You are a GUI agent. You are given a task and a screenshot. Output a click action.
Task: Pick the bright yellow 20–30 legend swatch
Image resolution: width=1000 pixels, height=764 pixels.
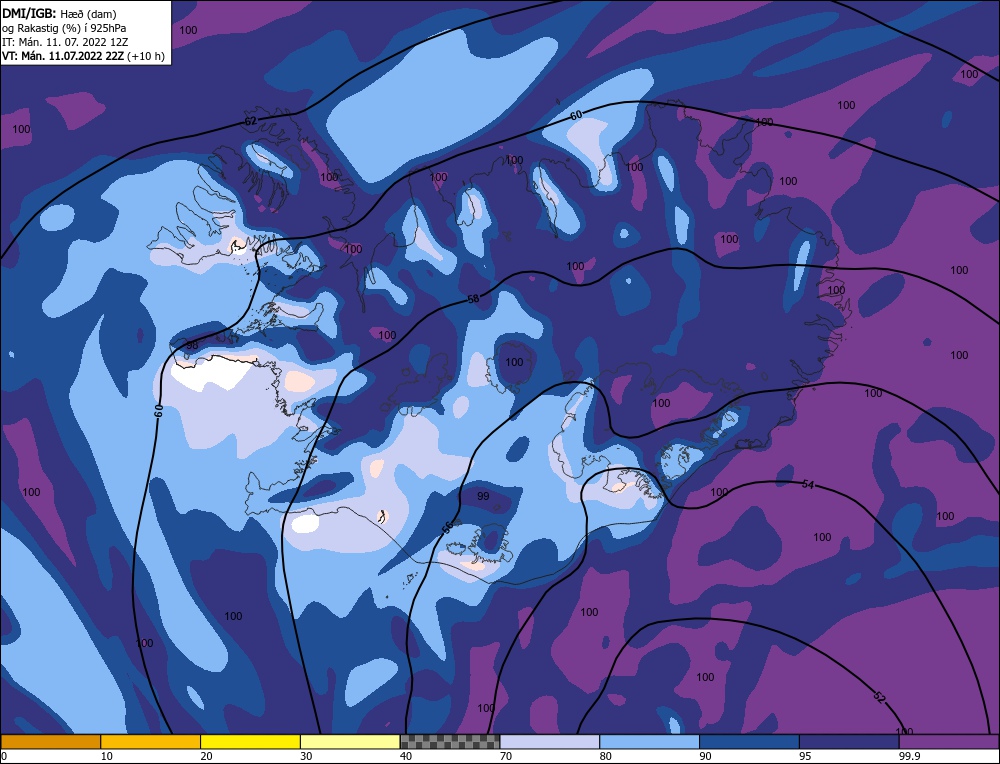[250, 741]
